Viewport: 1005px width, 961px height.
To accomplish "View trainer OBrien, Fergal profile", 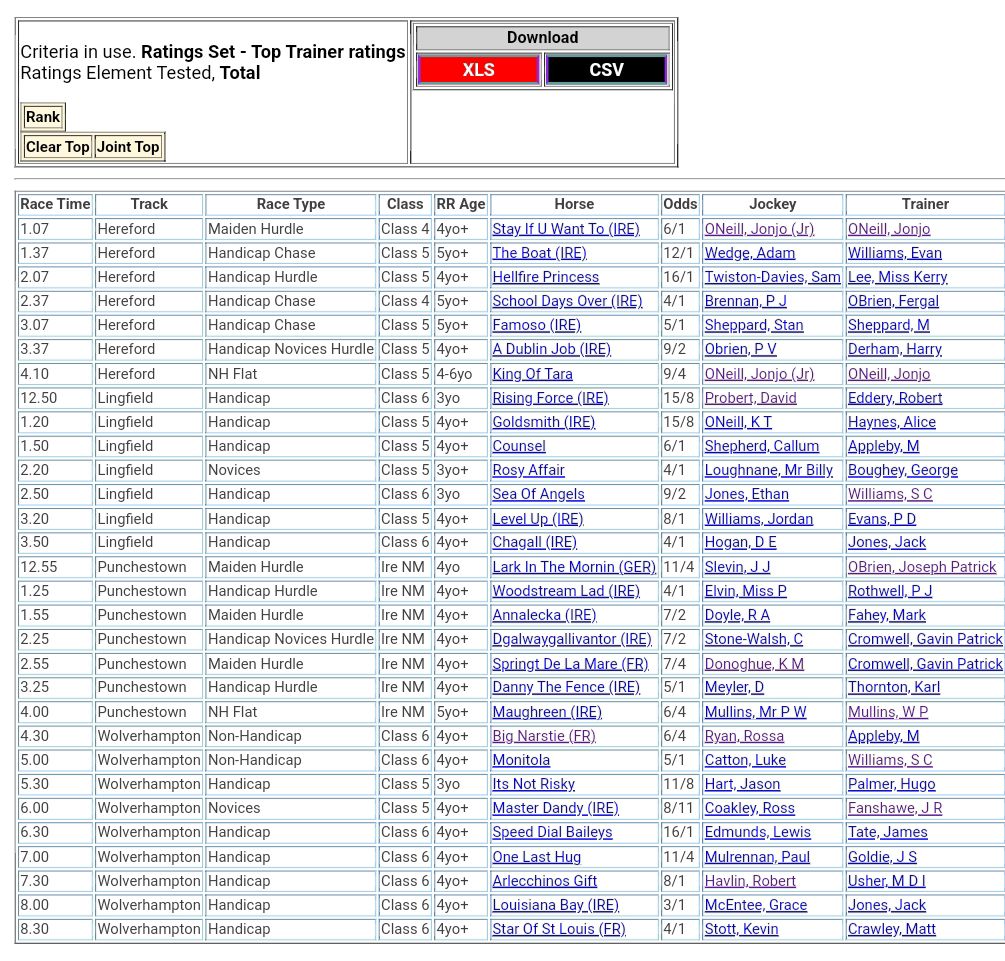I will click(x=893, y=301).
